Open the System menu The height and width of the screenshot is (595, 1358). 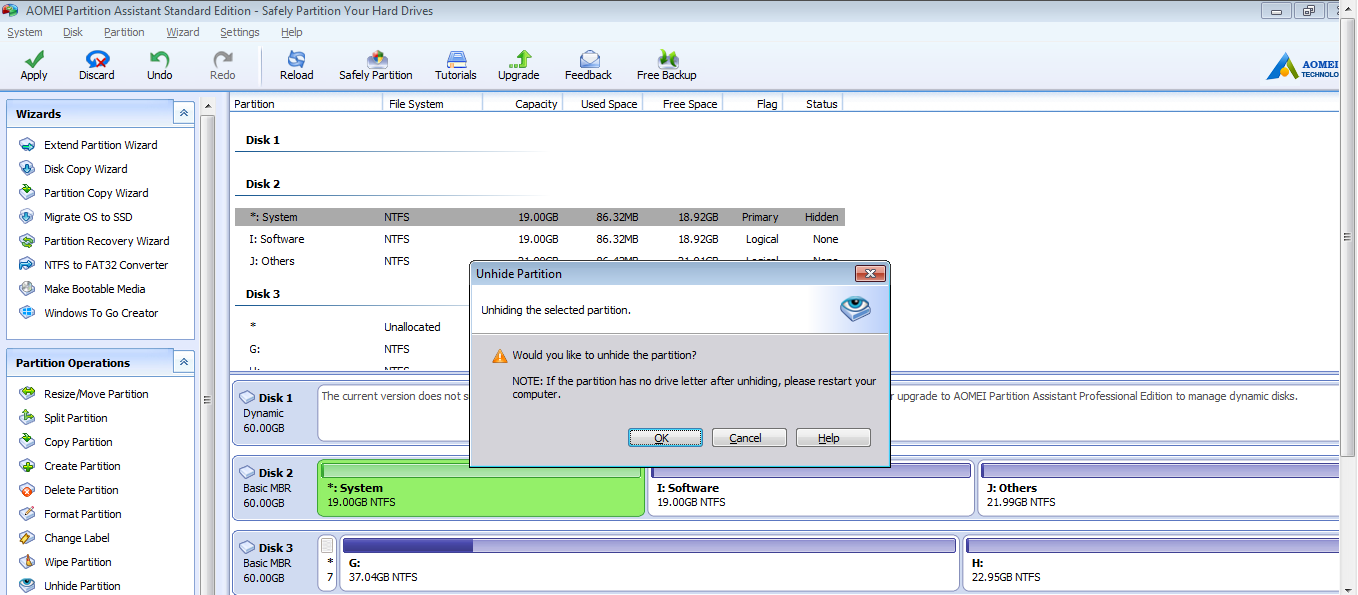click(x=25, y=32)
